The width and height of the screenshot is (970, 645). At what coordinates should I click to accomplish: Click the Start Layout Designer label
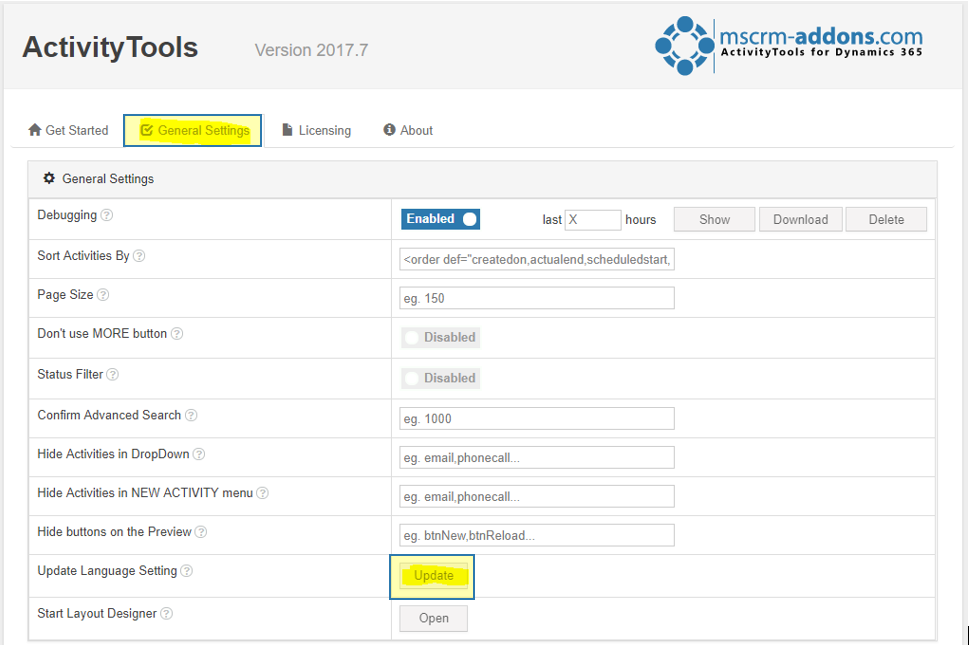(97, 613)
